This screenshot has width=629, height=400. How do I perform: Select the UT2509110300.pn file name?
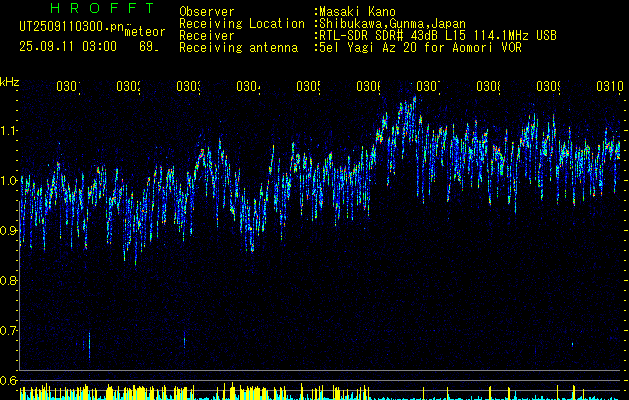click(x=72, y=27)
